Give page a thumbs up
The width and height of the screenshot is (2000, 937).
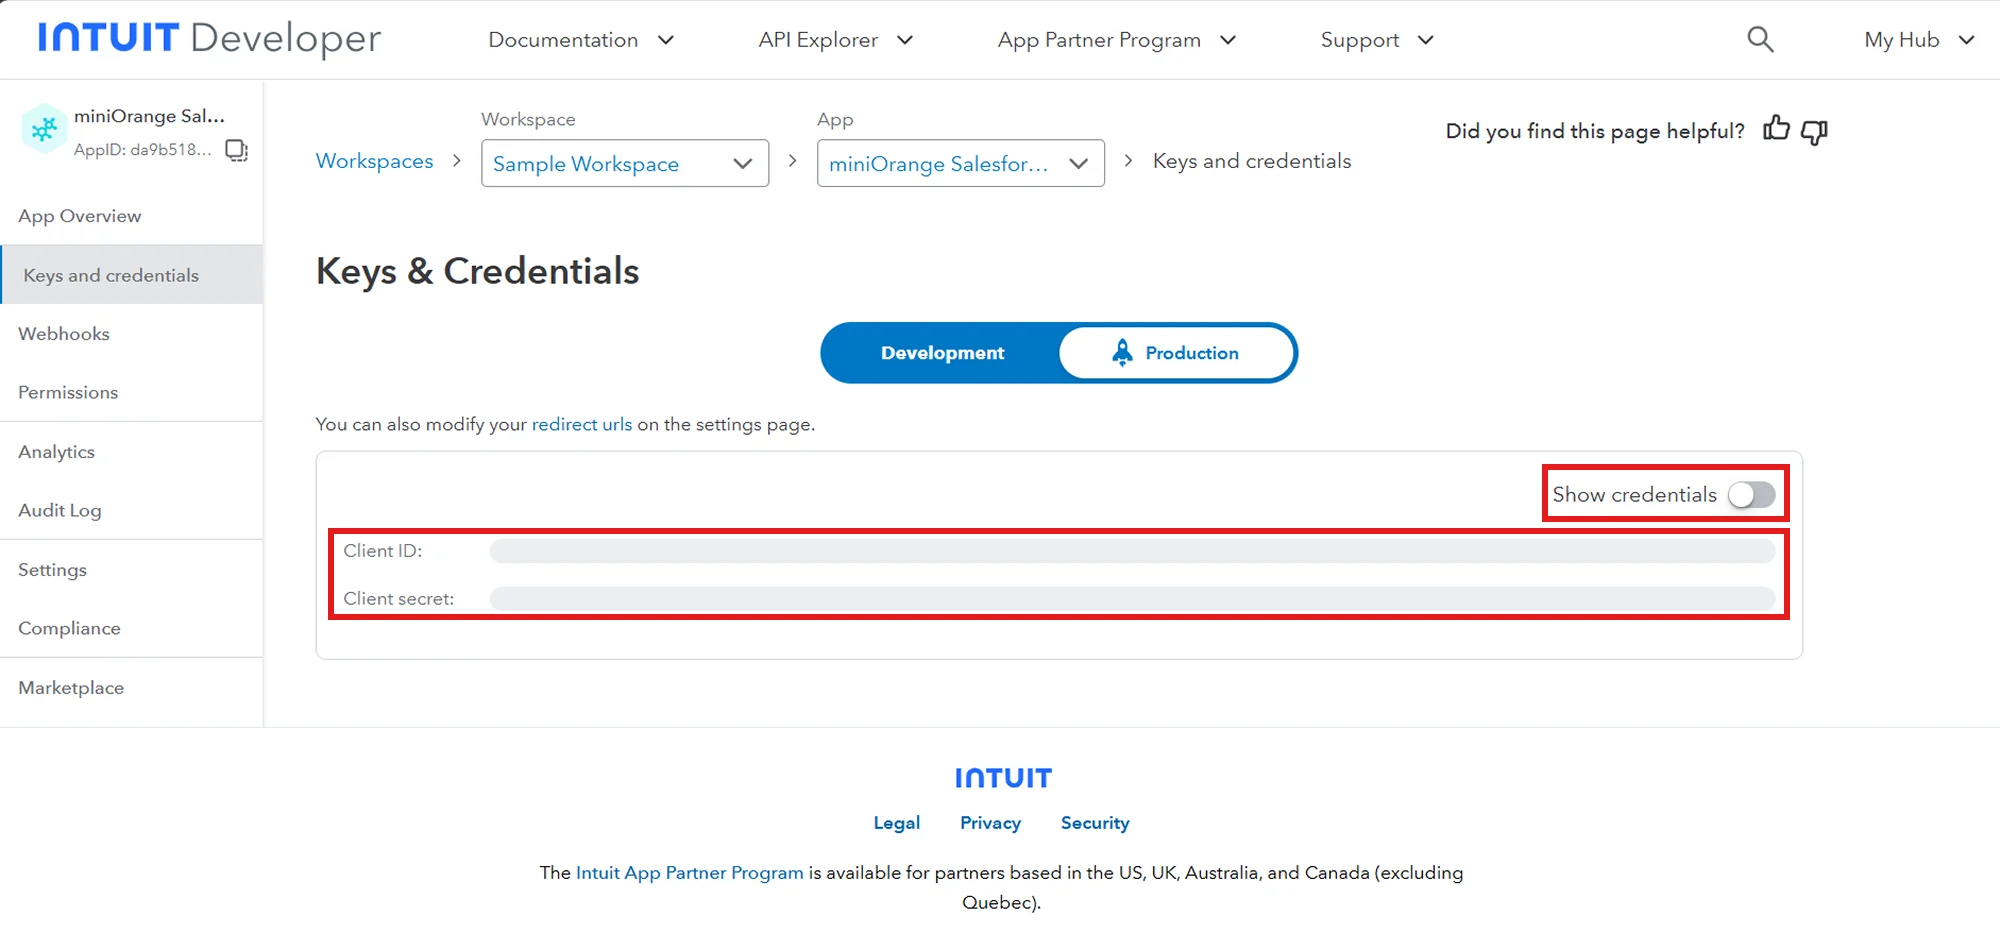pos(1776,130)
